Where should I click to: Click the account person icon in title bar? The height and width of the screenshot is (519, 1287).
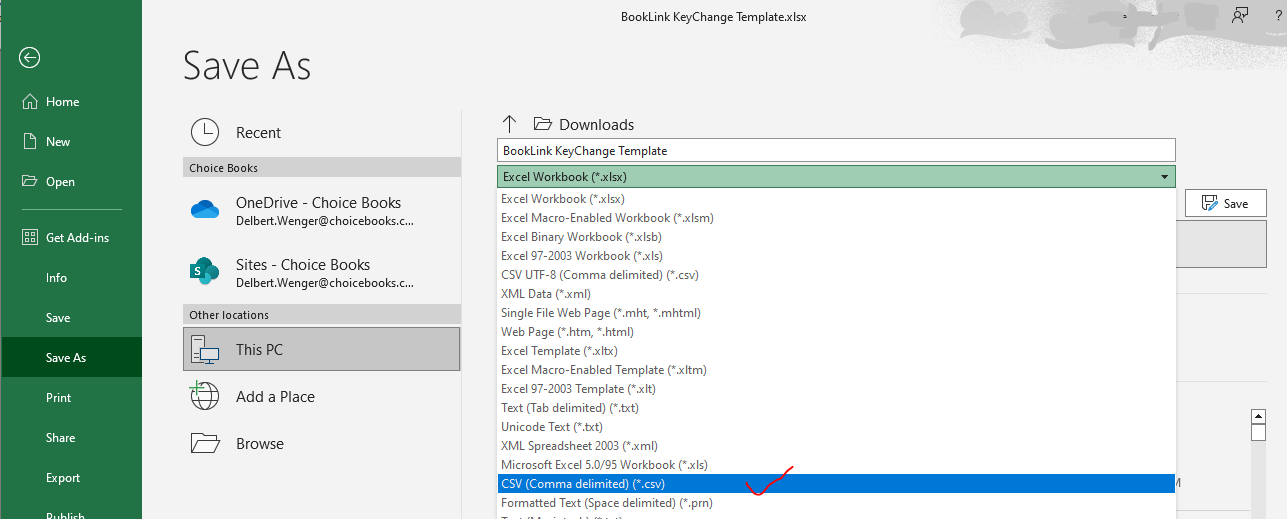[1240, 16]
